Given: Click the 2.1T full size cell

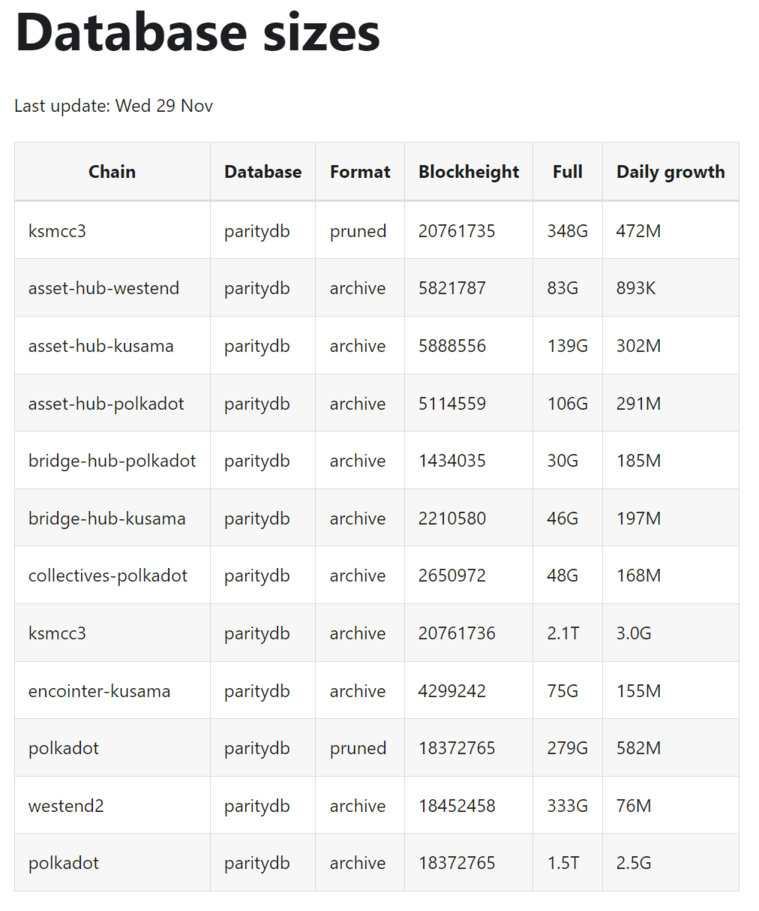Looking at the screenshot, I should 563,634.
